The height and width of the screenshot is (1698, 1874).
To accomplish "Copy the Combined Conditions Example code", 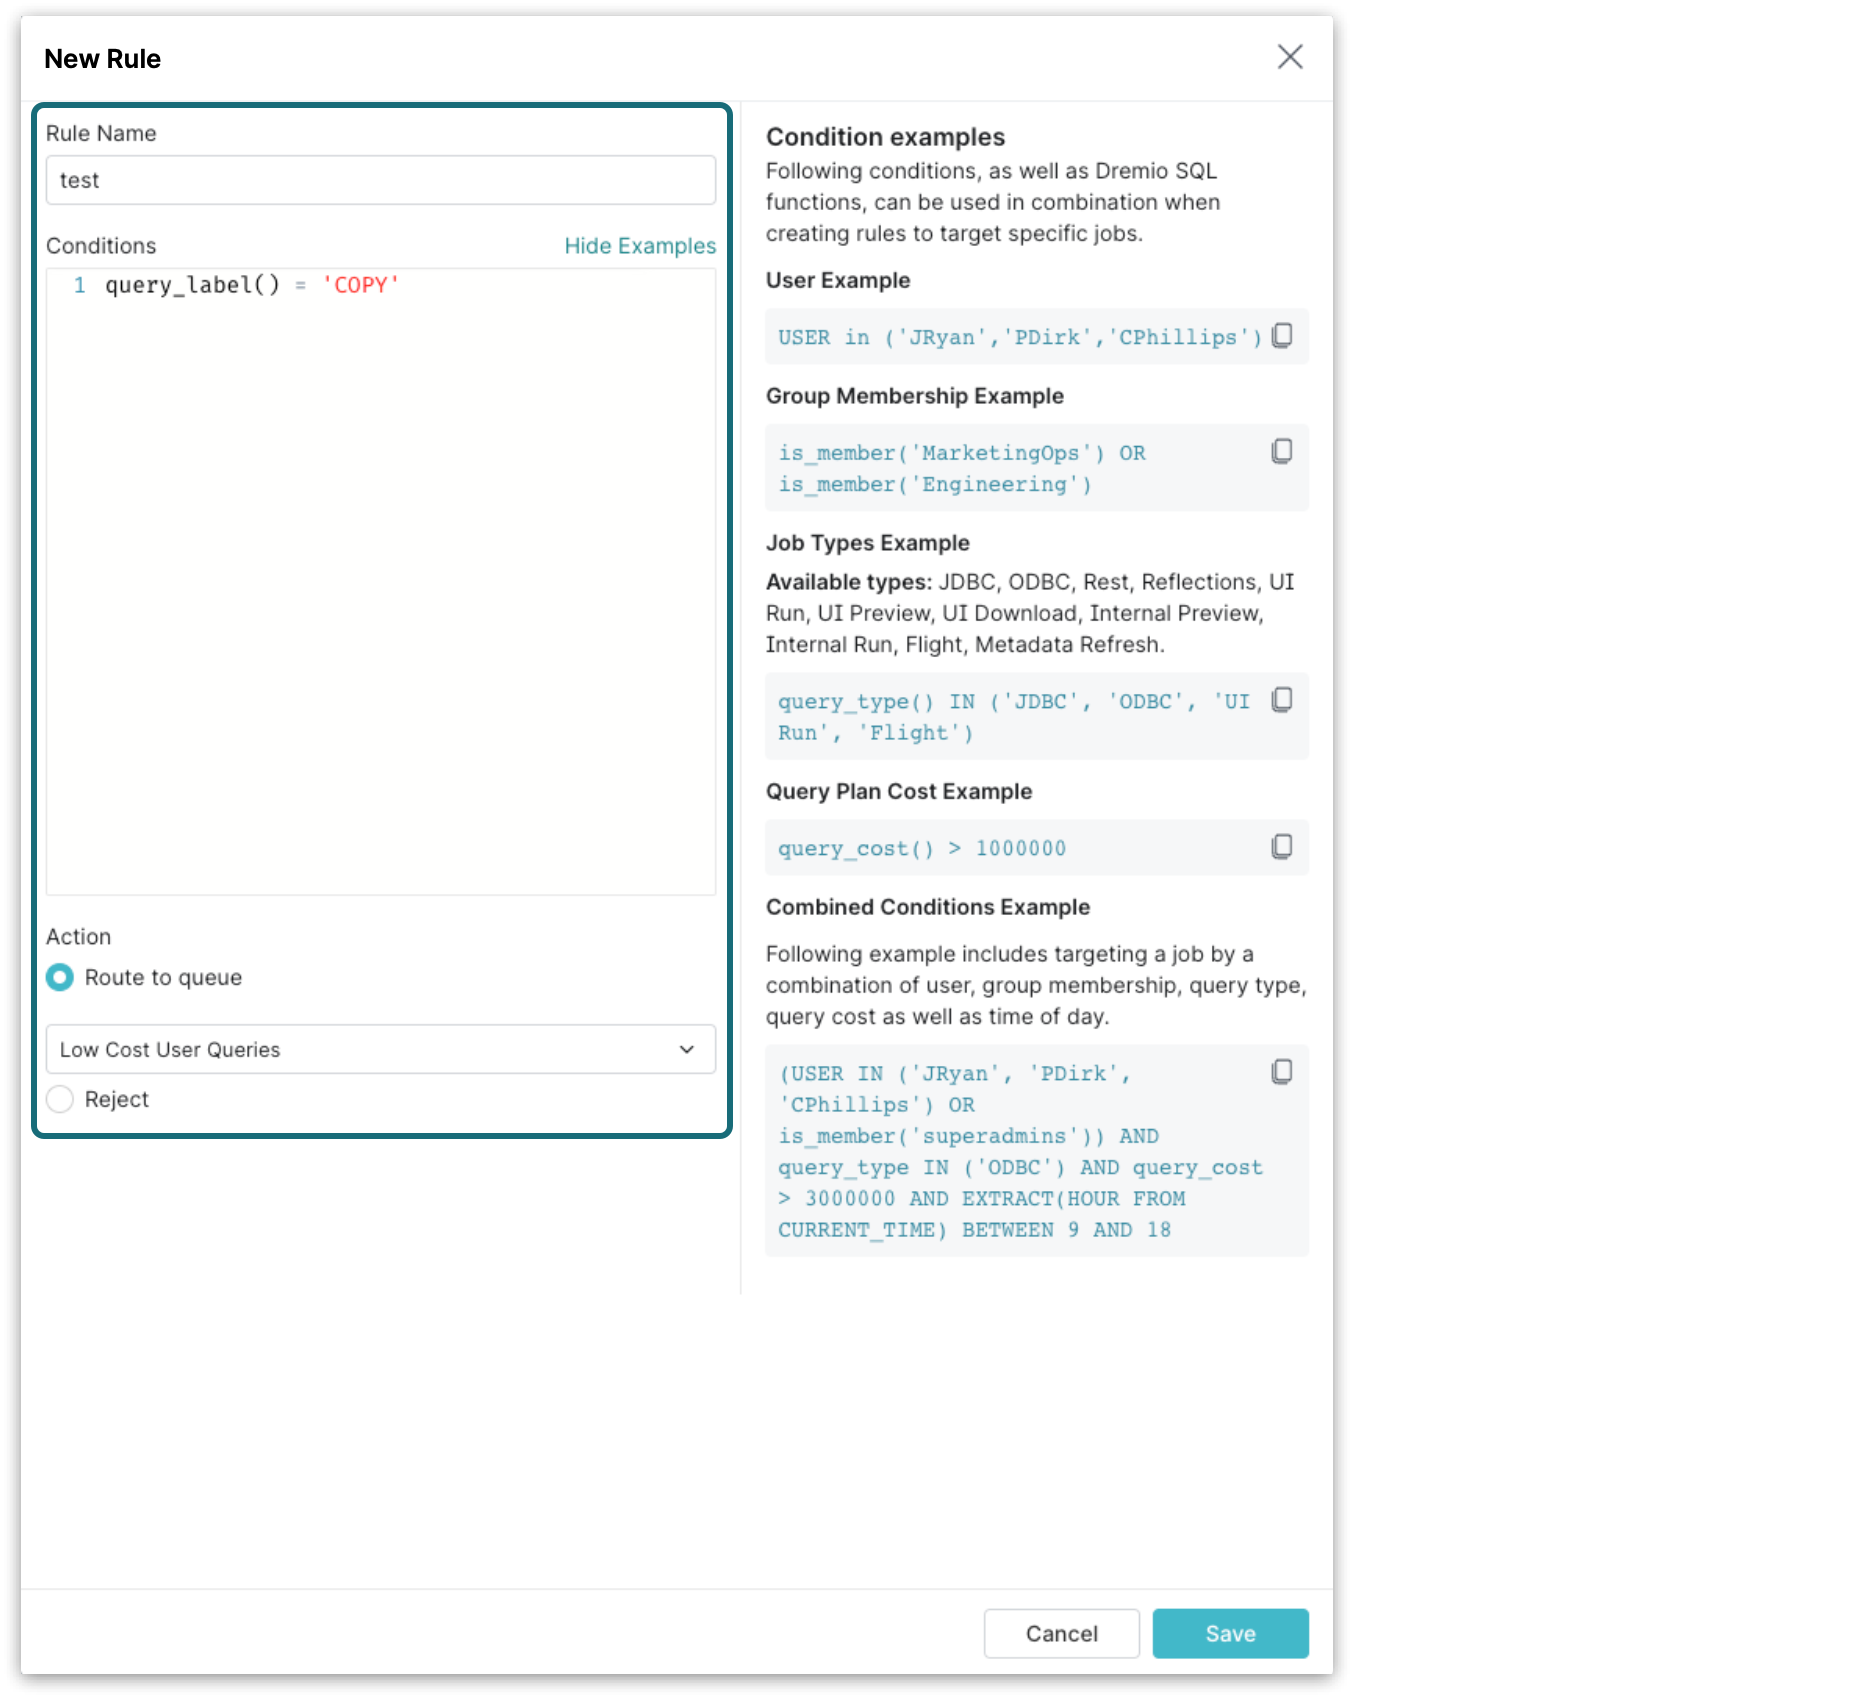I will (x=1282, y=1072).
